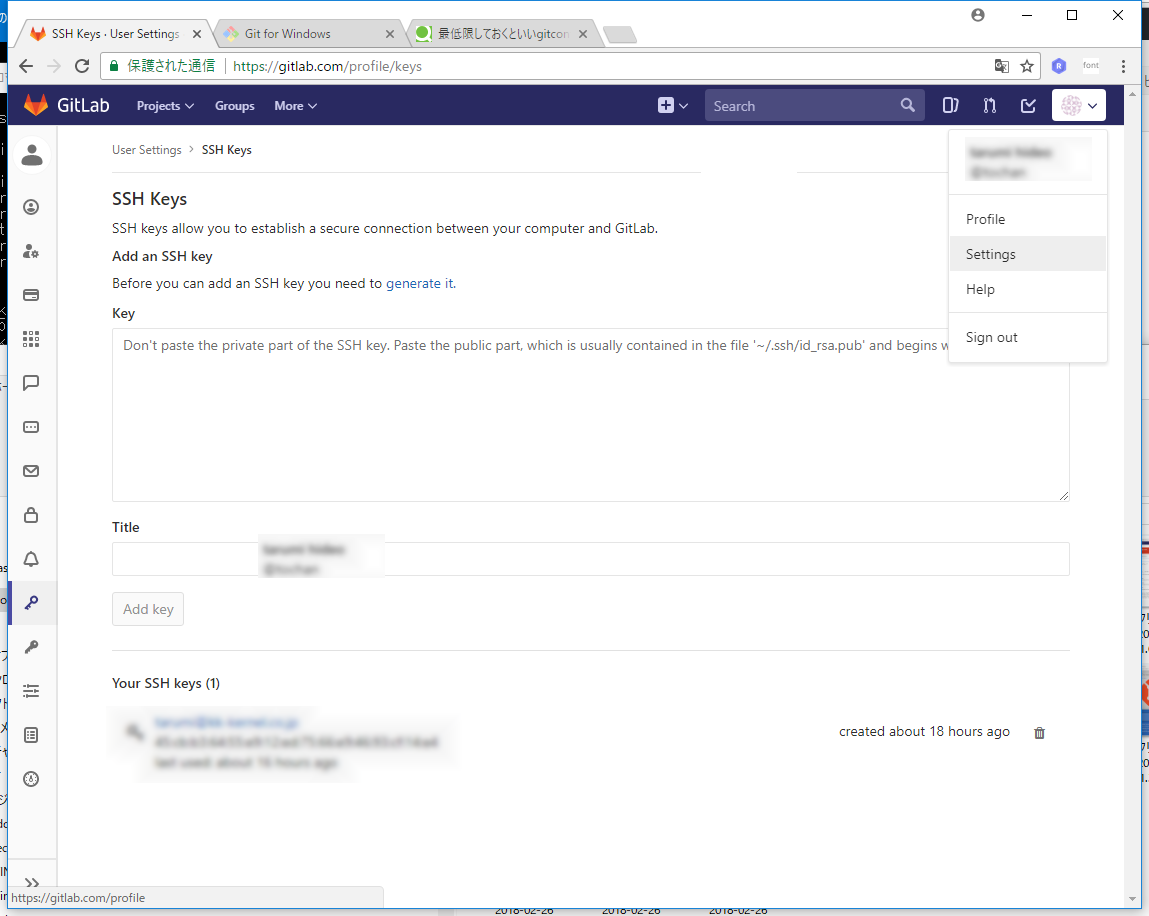Open the Chat settings sidebar icon
Screen dimensions: 1149x916
31,383
